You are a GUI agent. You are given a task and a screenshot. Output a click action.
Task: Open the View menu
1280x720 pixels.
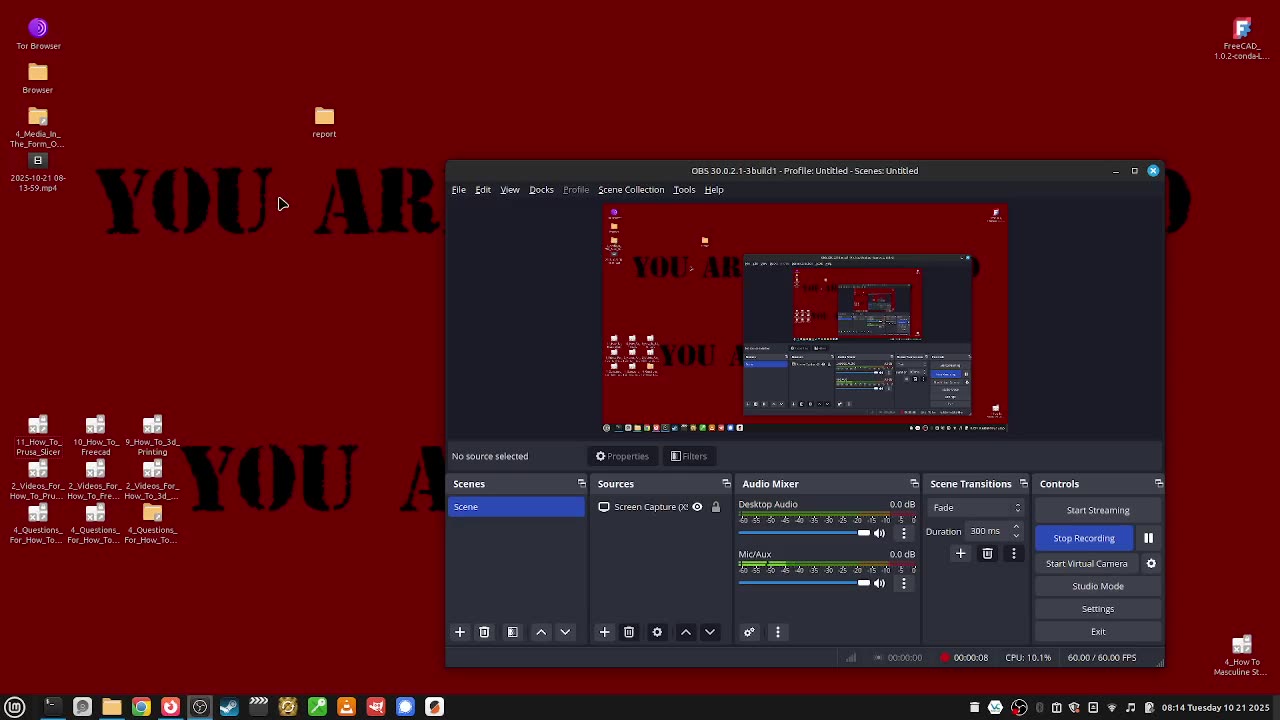tap(510, 190)
